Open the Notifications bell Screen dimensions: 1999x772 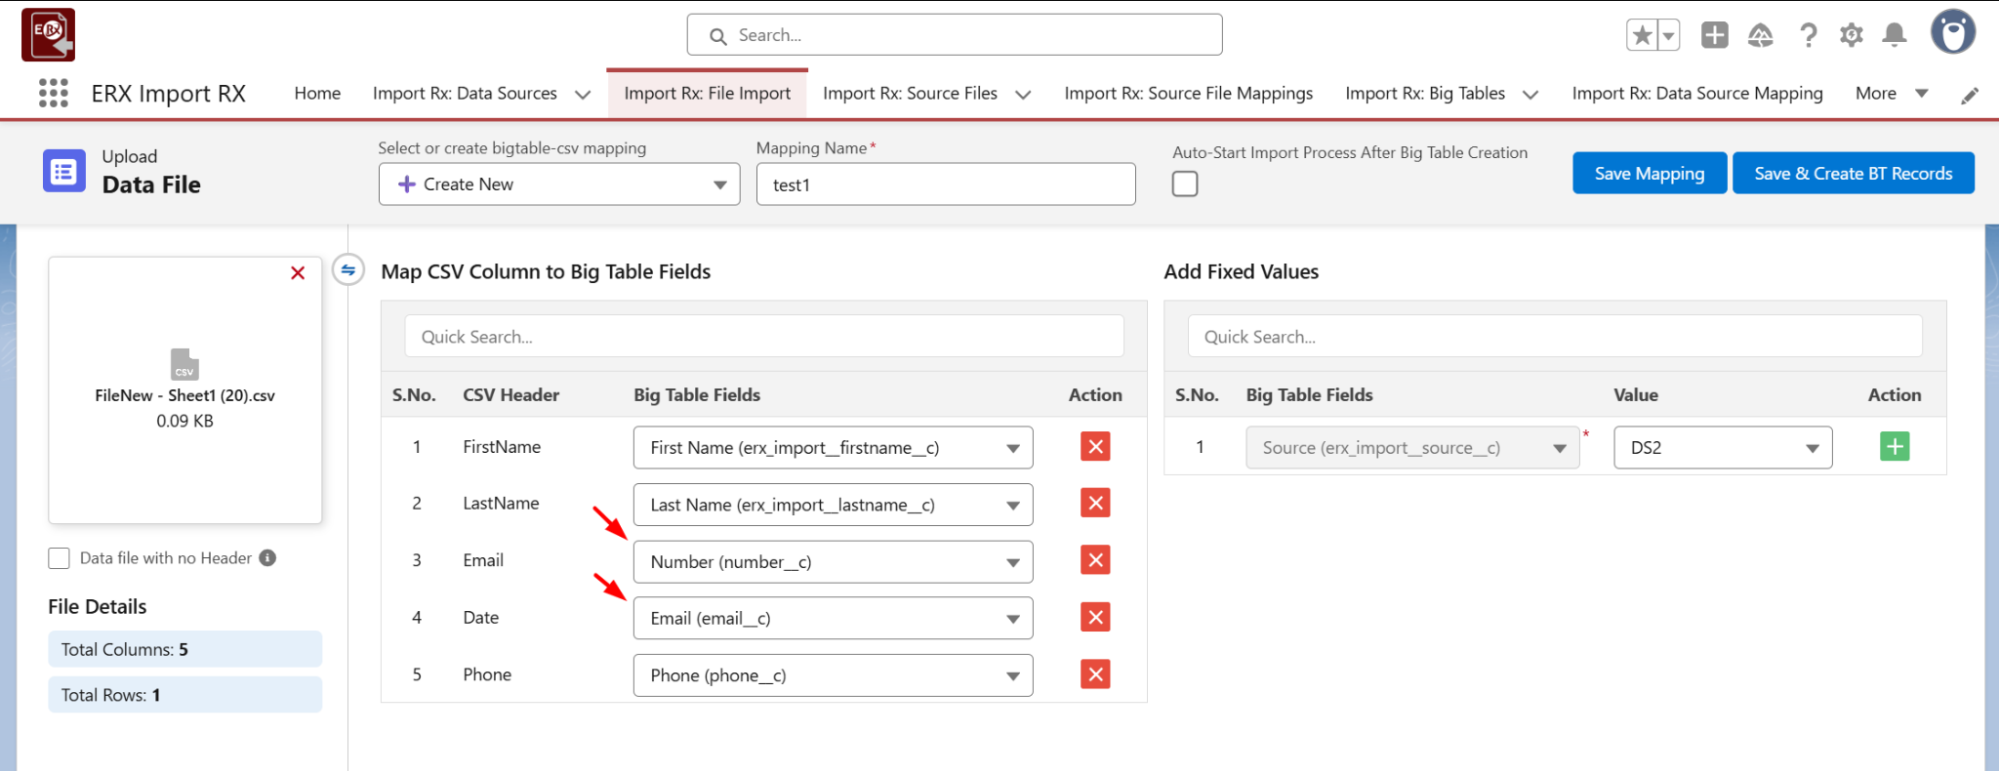(1894, 36)
